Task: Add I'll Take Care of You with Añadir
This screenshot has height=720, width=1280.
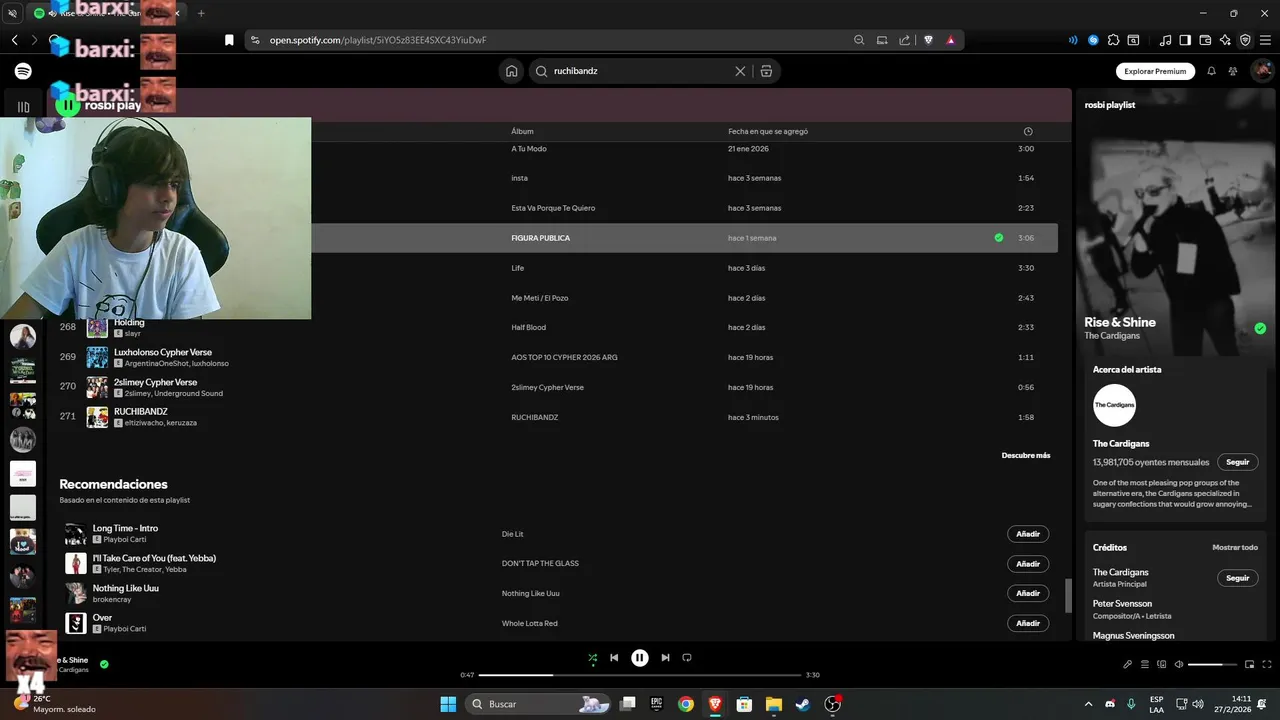Action: click(1028, 564)
